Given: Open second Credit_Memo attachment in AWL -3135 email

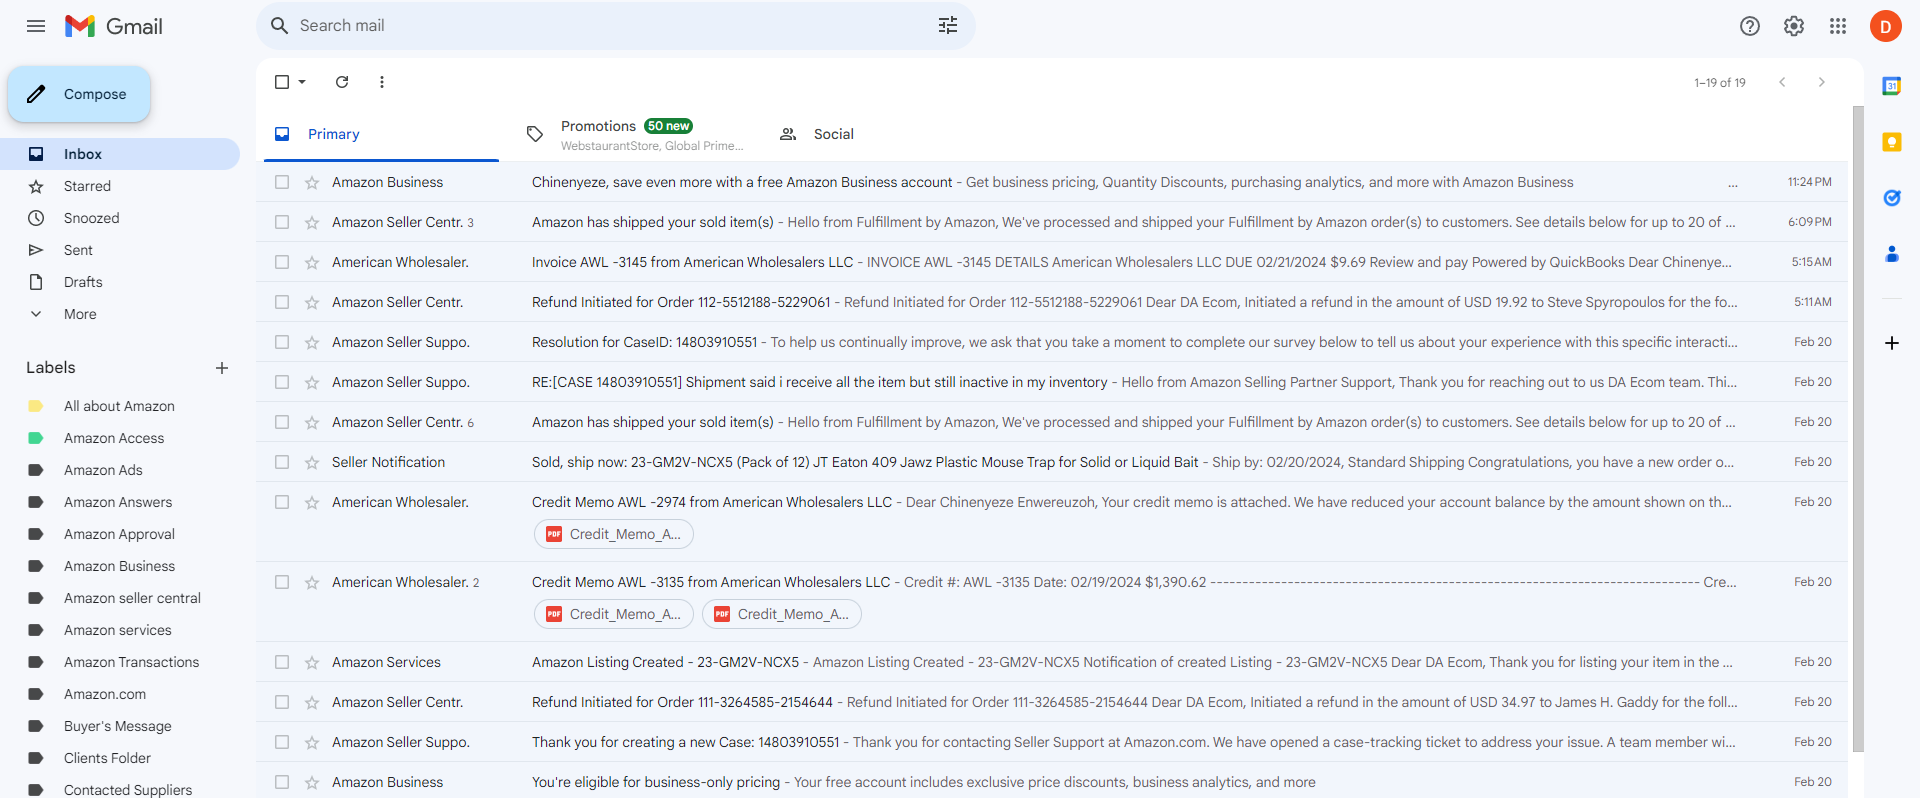Looking at the screenshot, I should 782,614.
